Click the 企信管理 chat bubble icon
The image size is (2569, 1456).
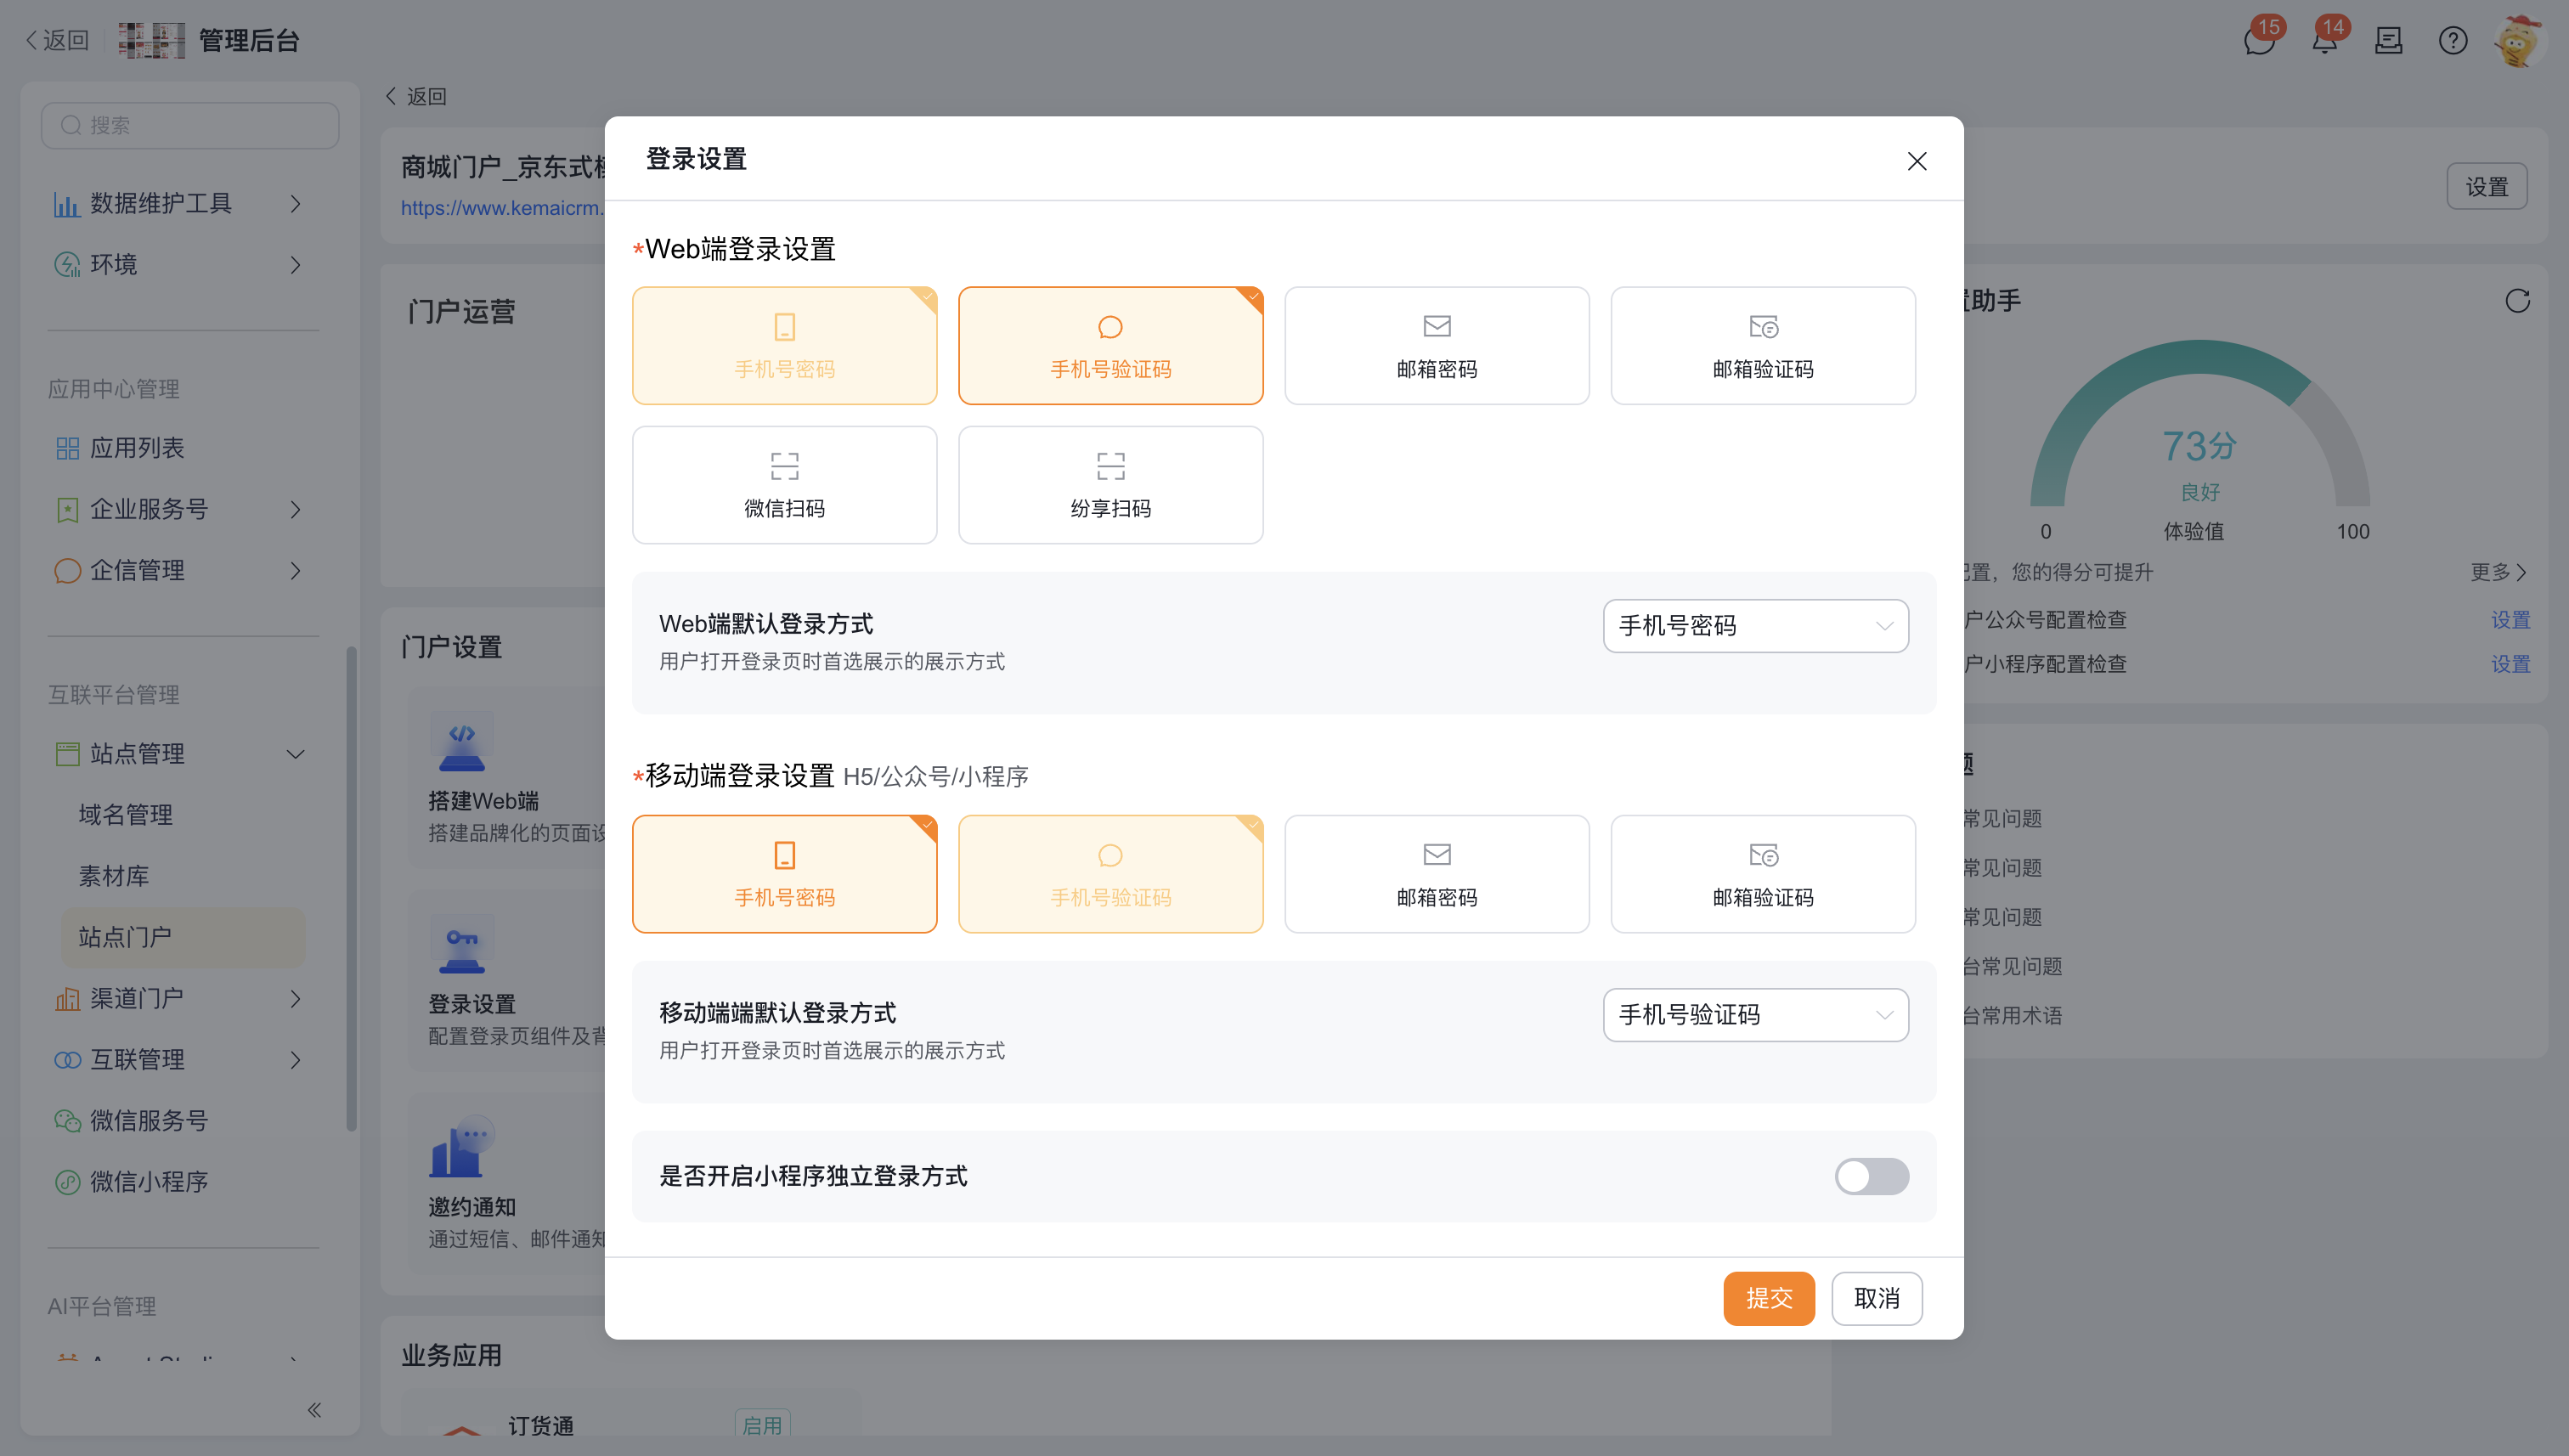(67, 571)
